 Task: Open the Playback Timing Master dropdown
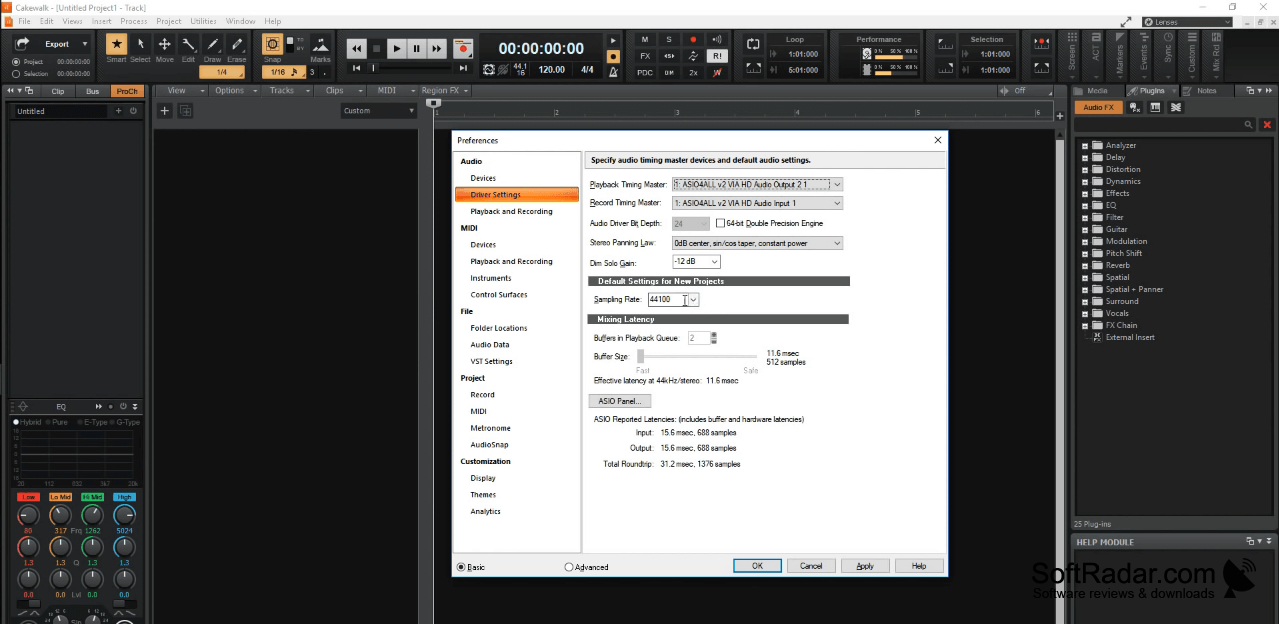coord(757,184)
